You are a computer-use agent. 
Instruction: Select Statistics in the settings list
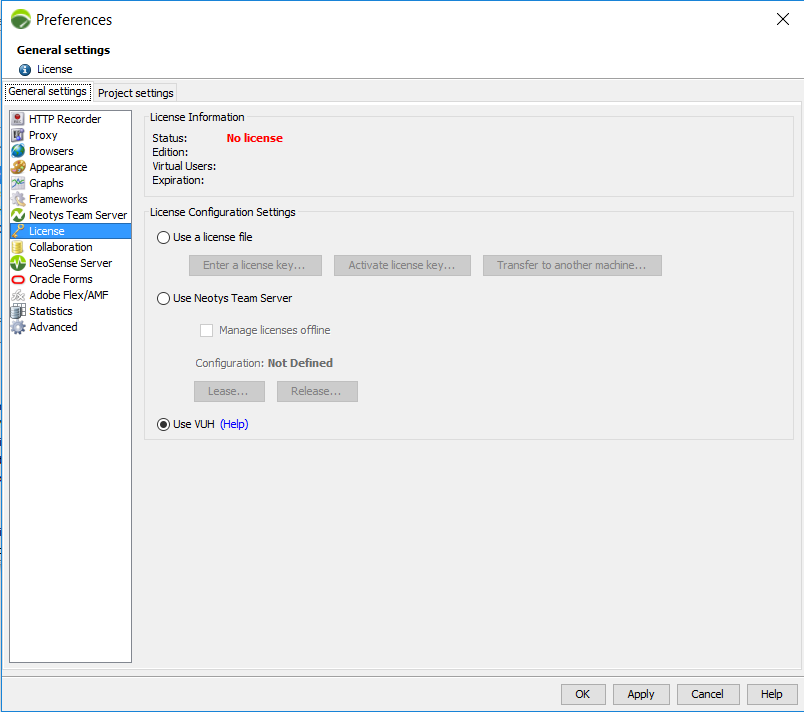[50, 311]
